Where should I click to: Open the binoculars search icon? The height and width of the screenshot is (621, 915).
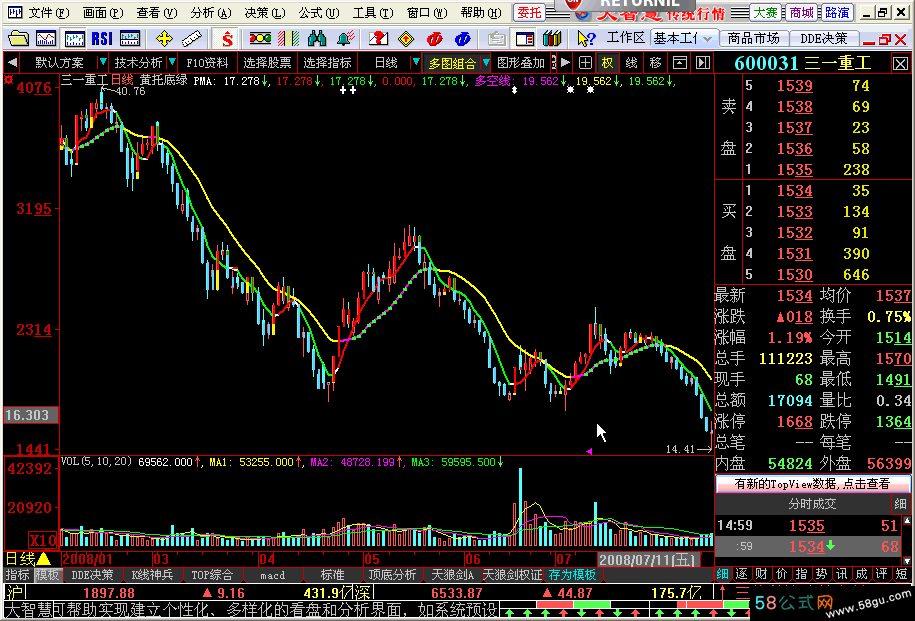coord(316,39)
